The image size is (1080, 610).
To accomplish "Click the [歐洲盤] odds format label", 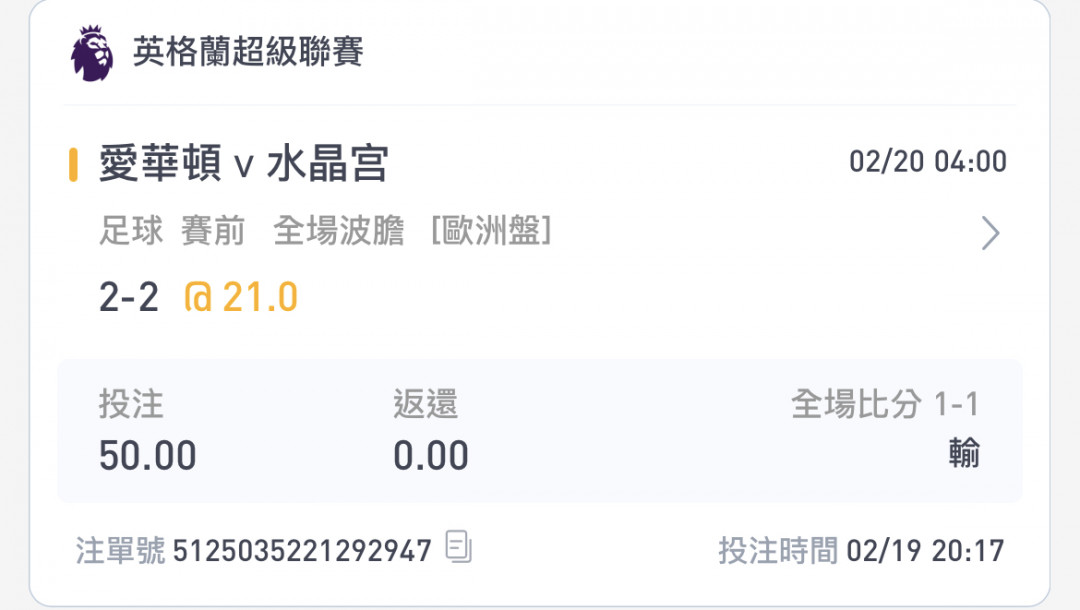I will [x=491, y=231].
